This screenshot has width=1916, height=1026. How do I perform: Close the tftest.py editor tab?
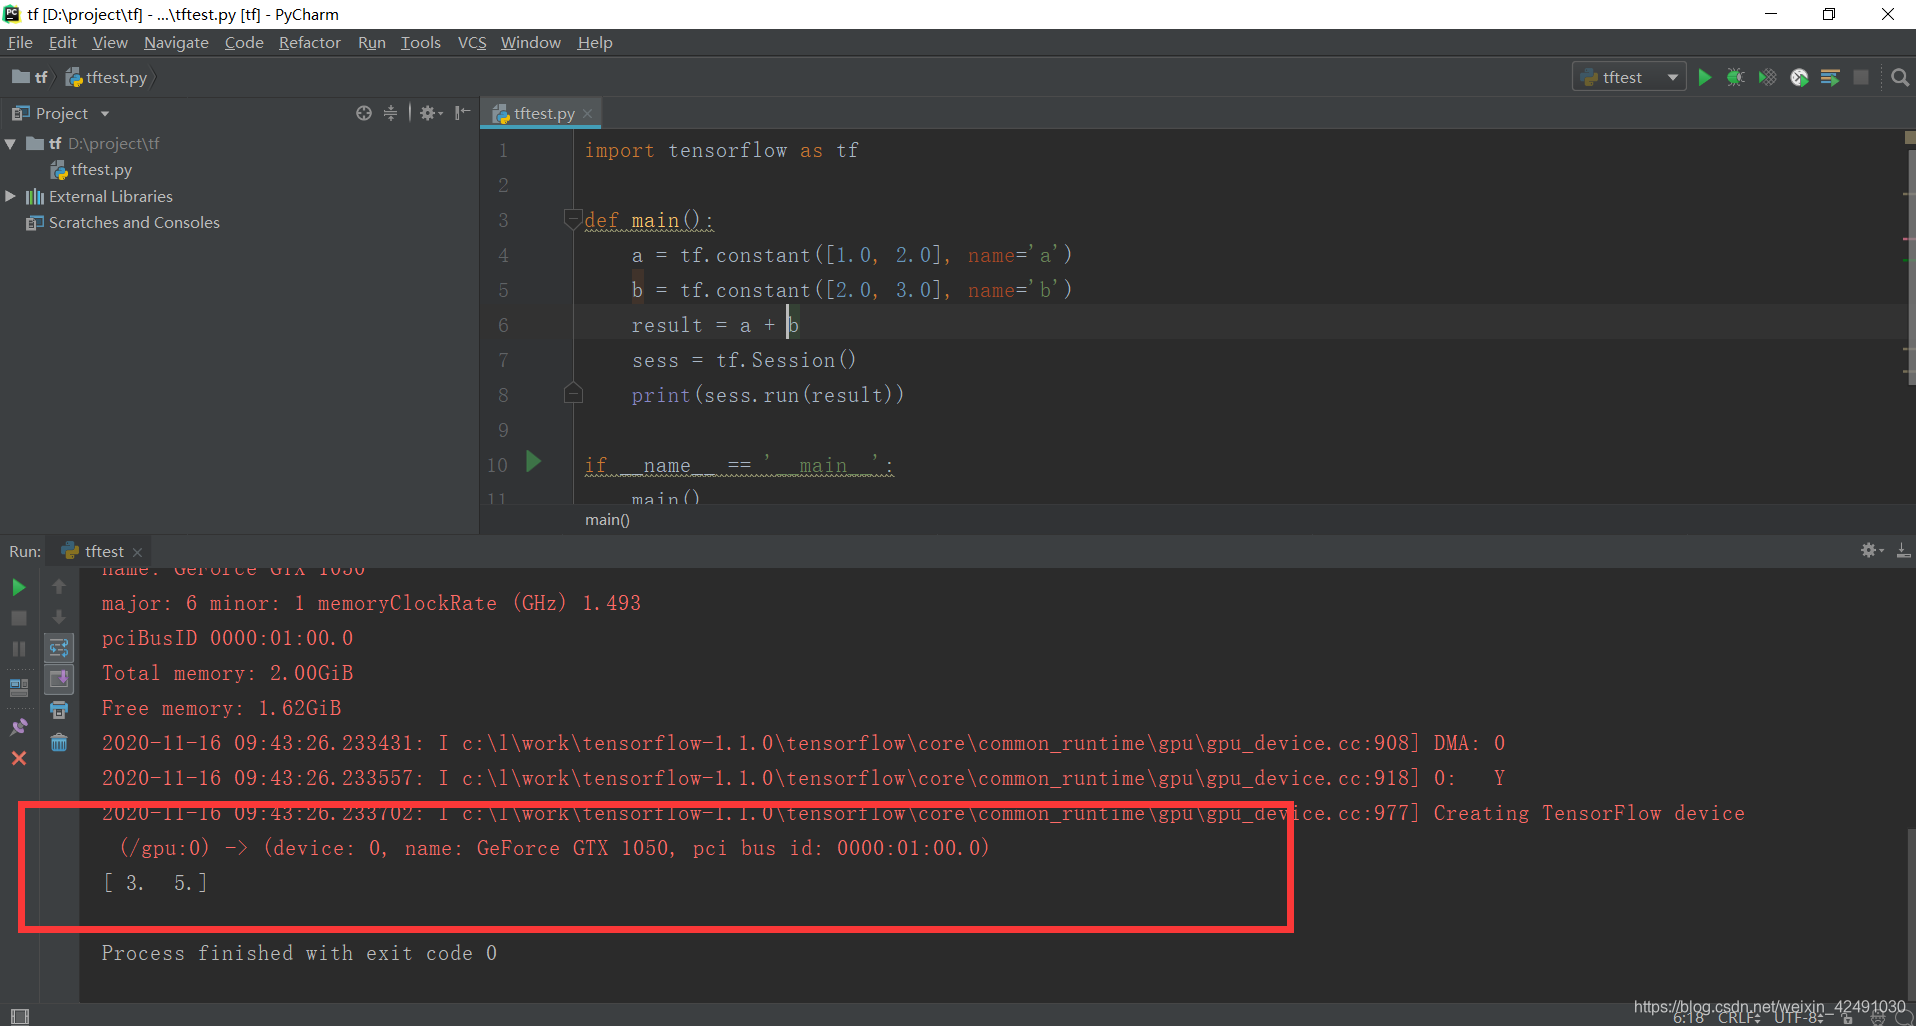(x=588, y=114)
